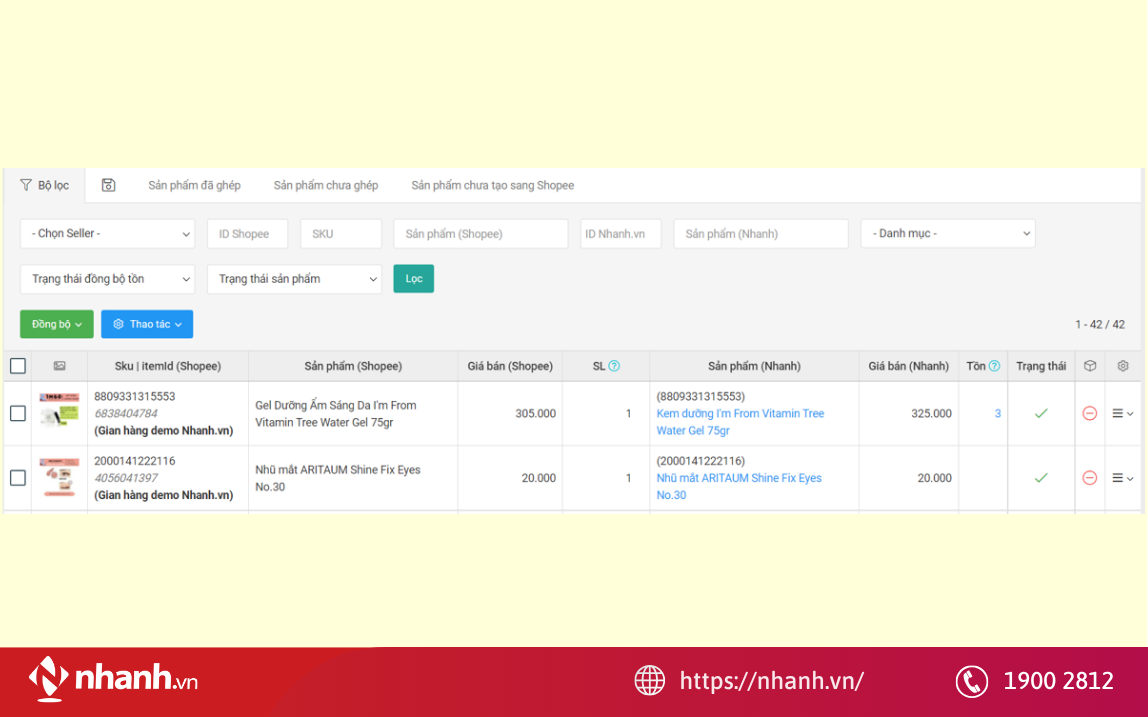Switch to Sản phẩm chưa ghép tab

coord(326,185)
